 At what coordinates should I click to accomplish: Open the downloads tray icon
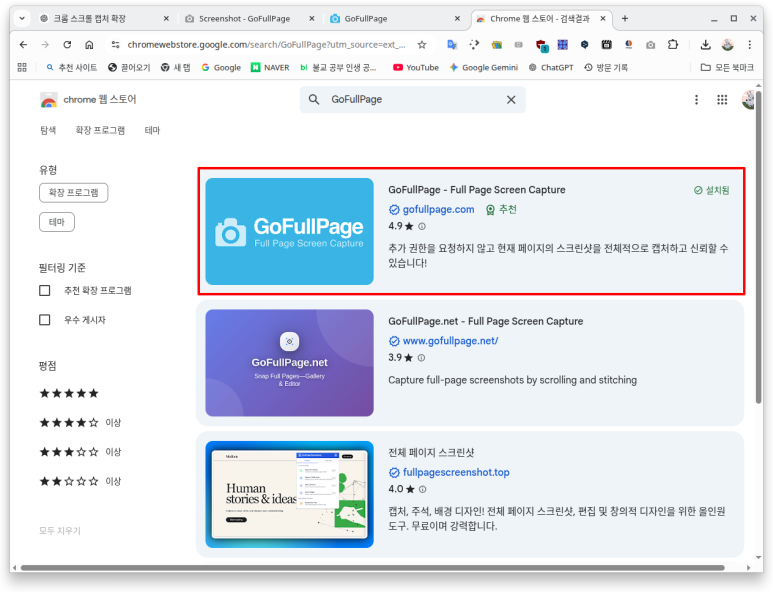(x=705, y=45)
